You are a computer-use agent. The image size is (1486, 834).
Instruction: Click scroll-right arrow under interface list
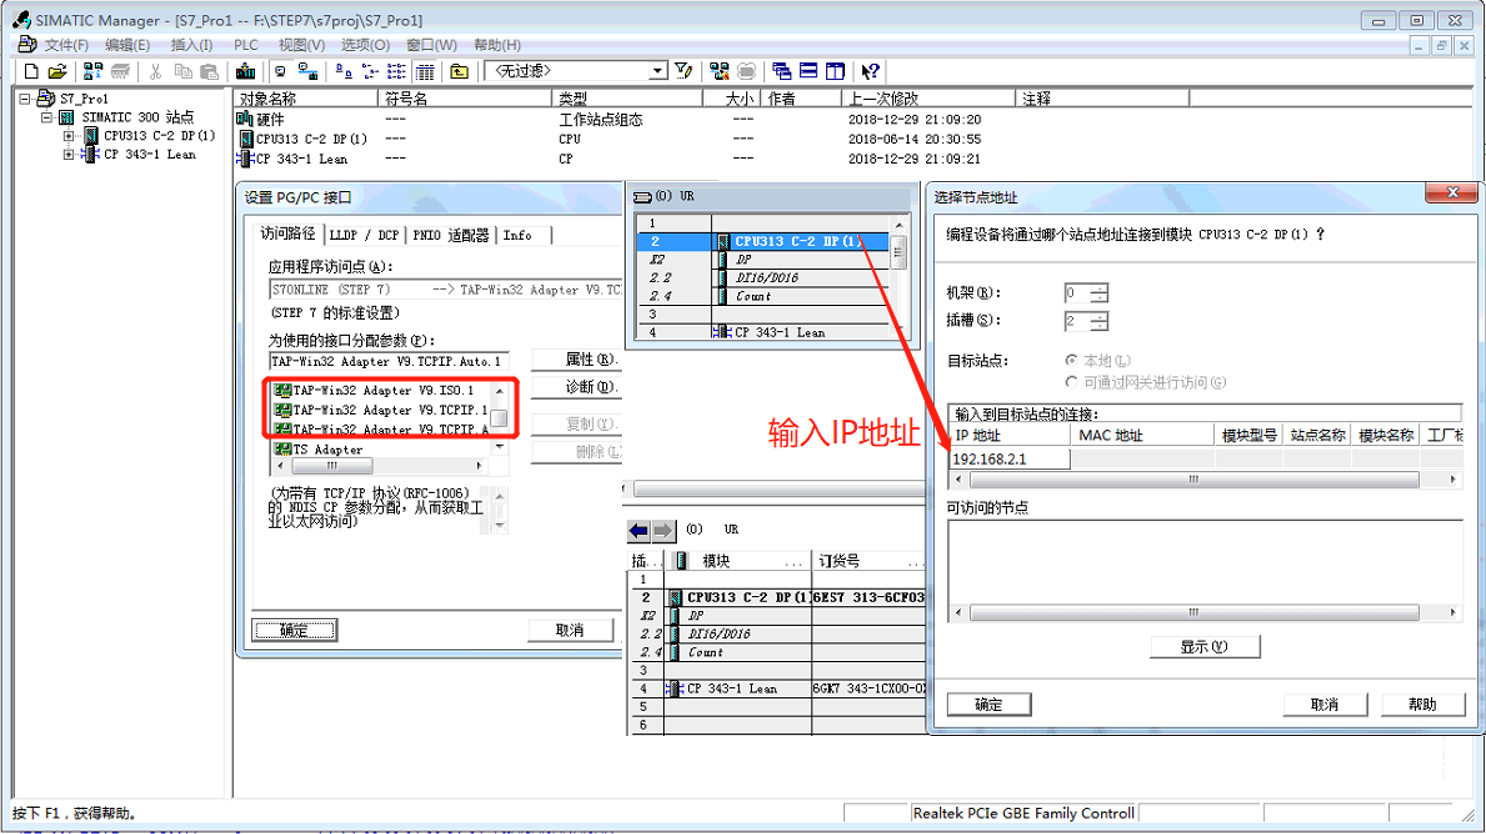(x=479, y=466)
